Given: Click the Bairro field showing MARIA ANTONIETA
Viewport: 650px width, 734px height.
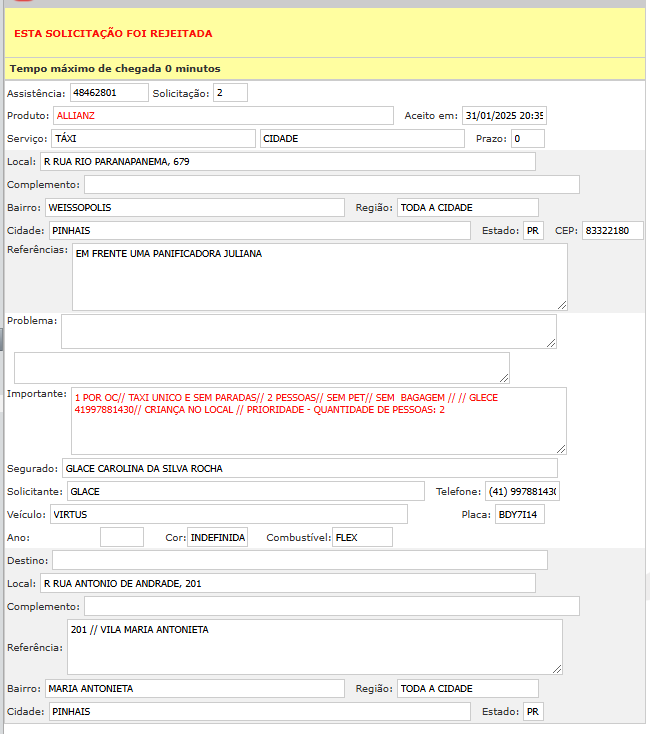Looking at the screenshot, I should 195,688.
